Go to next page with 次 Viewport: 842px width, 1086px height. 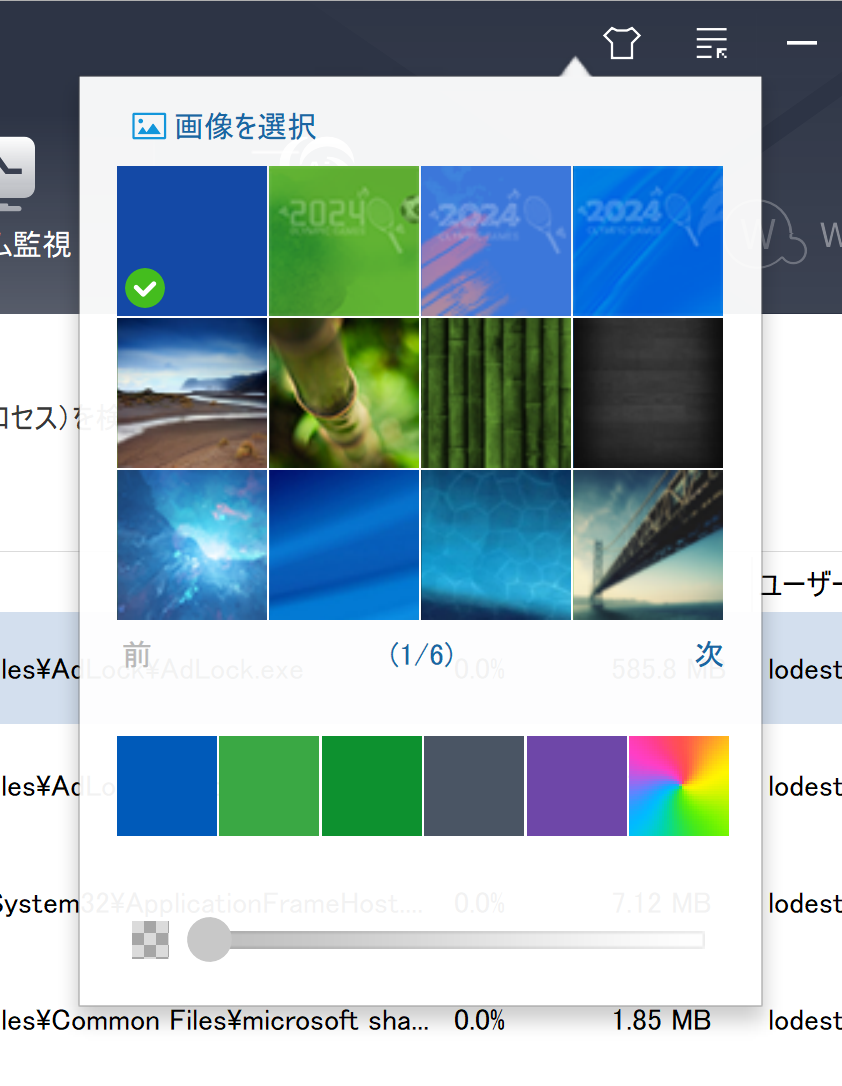pos(709,655)
